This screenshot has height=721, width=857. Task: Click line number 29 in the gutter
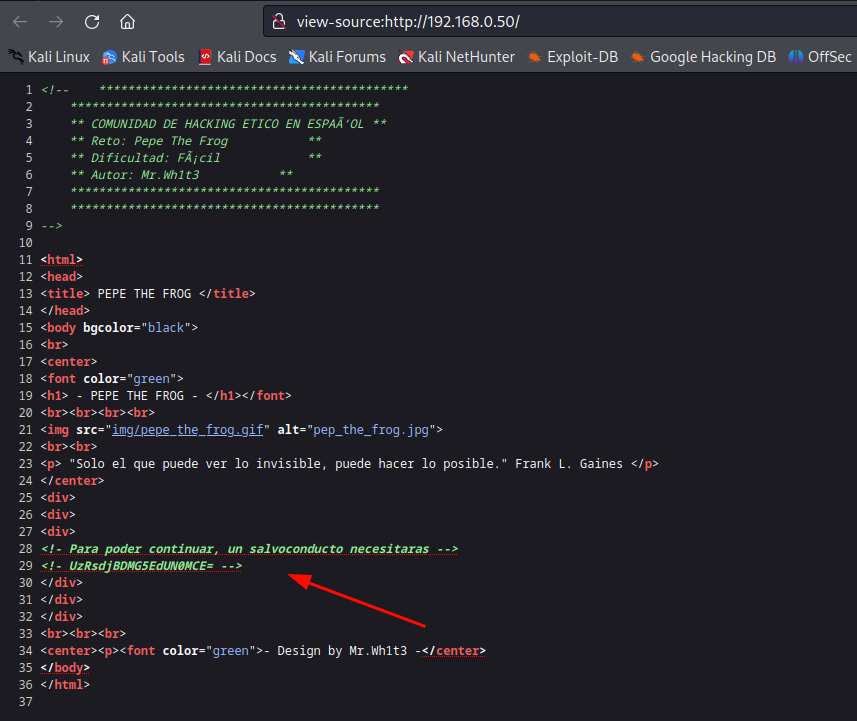[x=26, y=565]
